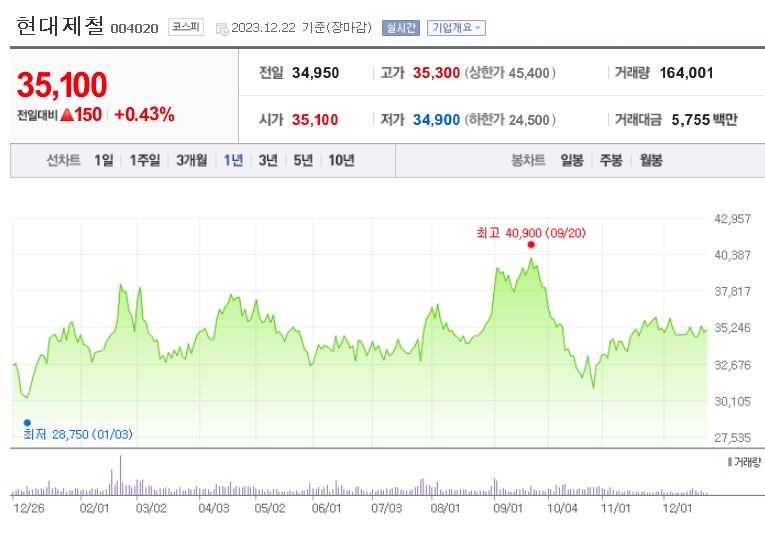Screen dimensions: 765x533
Task: Click the tallest February volume bar
Action: (x=120, y=475)
